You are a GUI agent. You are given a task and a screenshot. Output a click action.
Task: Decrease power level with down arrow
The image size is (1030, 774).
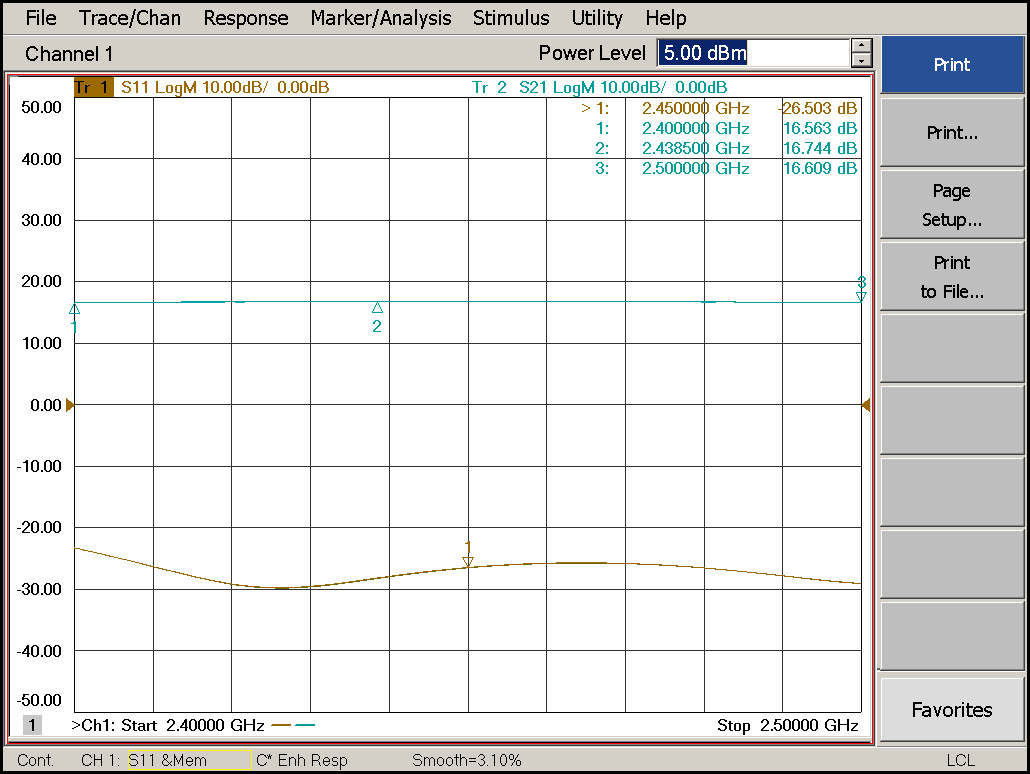pyautogui.click(x=861, y=60)
